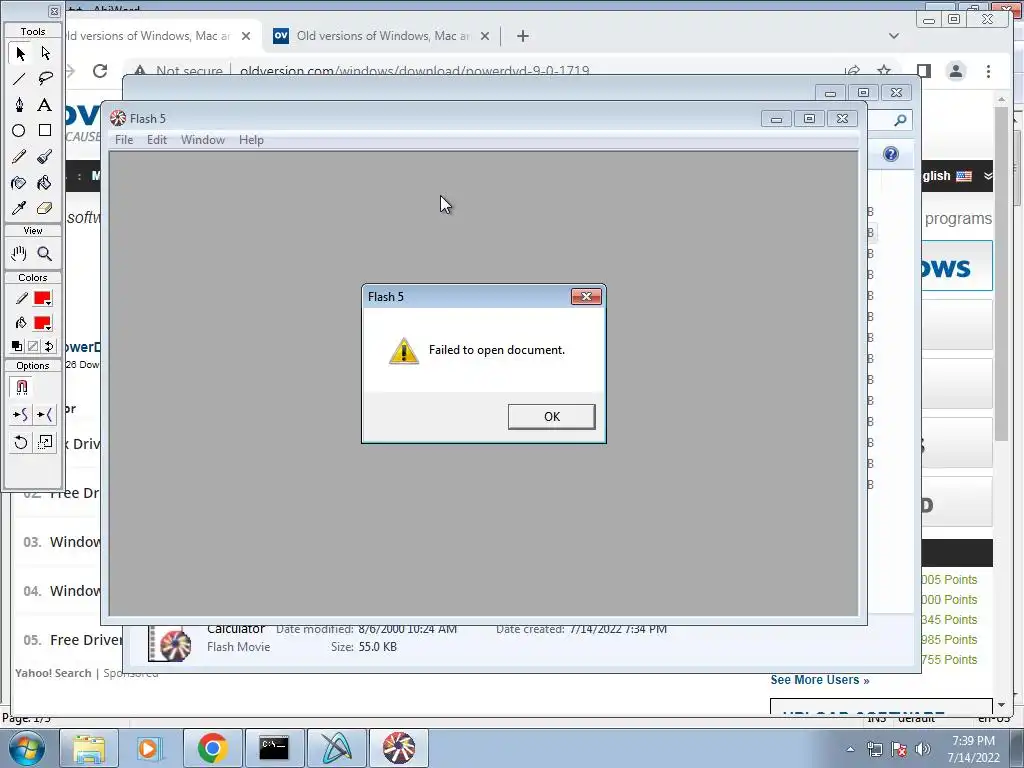Open Chrome's three-dot menu
The image size is (1024, 768).
(988, 71)
